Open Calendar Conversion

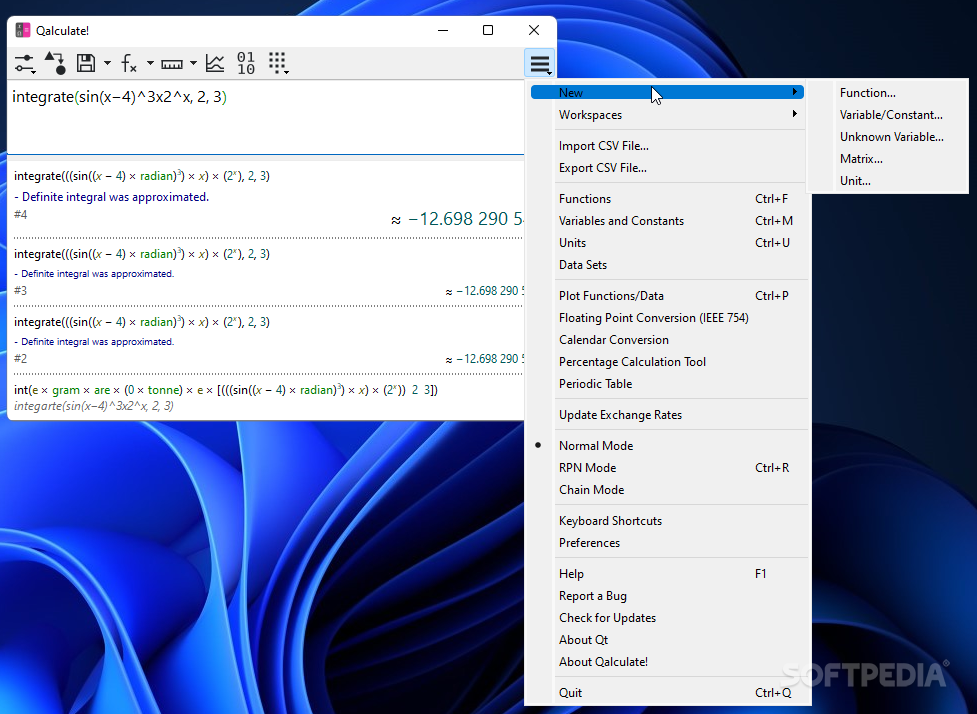[667, 340]
